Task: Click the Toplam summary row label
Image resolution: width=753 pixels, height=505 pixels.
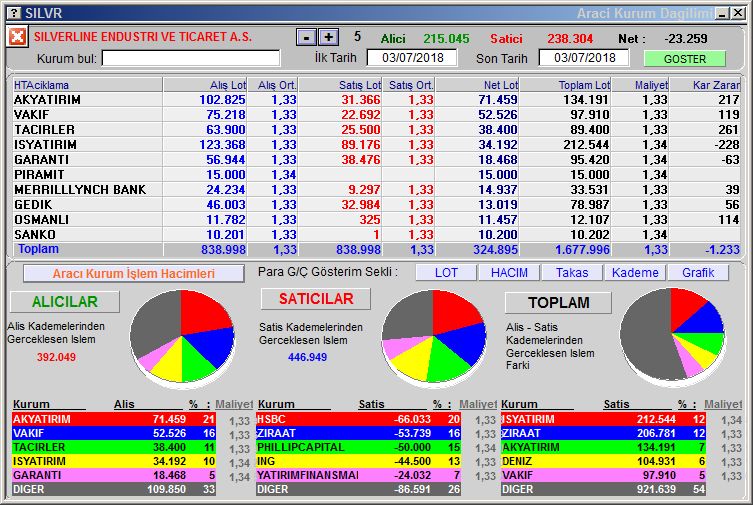Action: pyautogui.click(x=38, y=249)
